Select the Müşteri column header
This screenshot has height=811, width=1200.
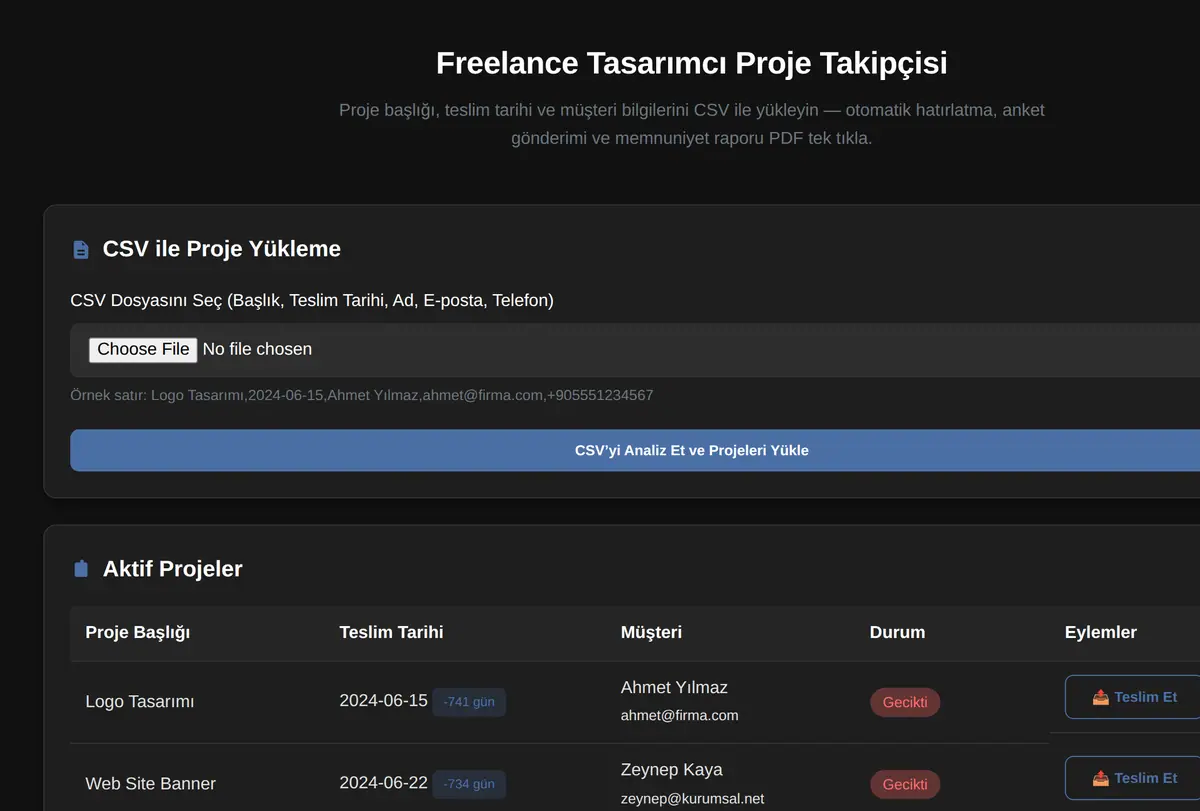pyautogui.click(x=651, y=632)
